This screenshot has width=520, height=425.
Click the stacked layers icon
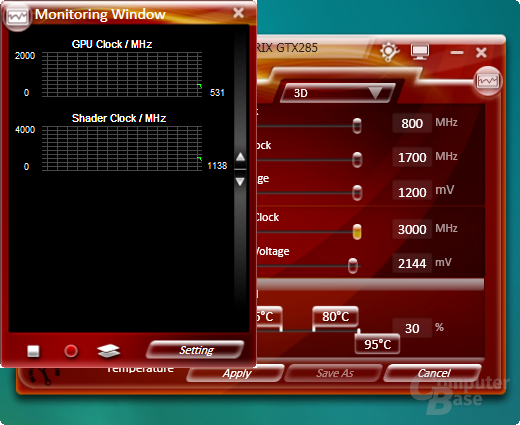(x=108, y=351)
